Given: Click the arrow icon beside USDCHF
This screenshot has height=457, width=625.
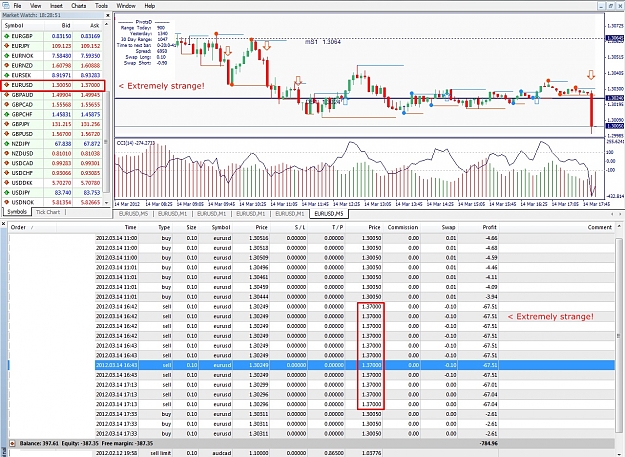Looking at the screenshot, I should [x=6, y=173].
